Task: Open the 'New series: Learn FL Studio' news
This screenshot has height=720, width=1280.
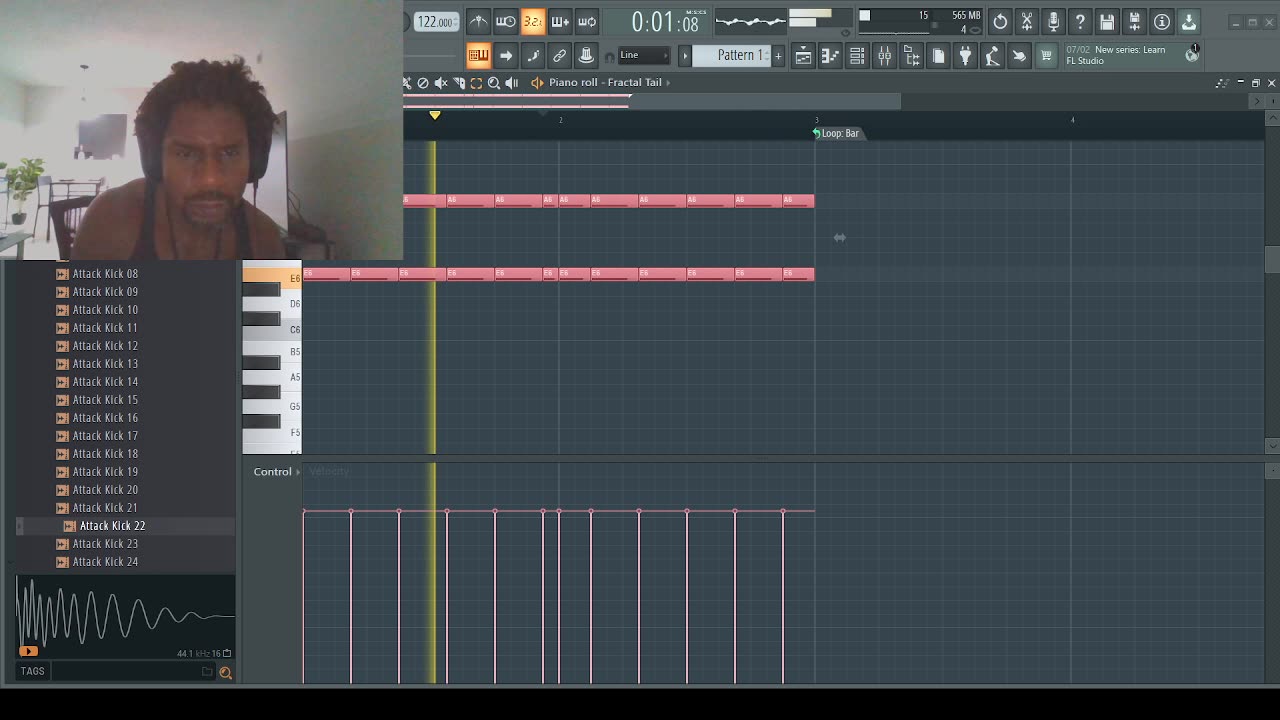Action: point(1115,55)
